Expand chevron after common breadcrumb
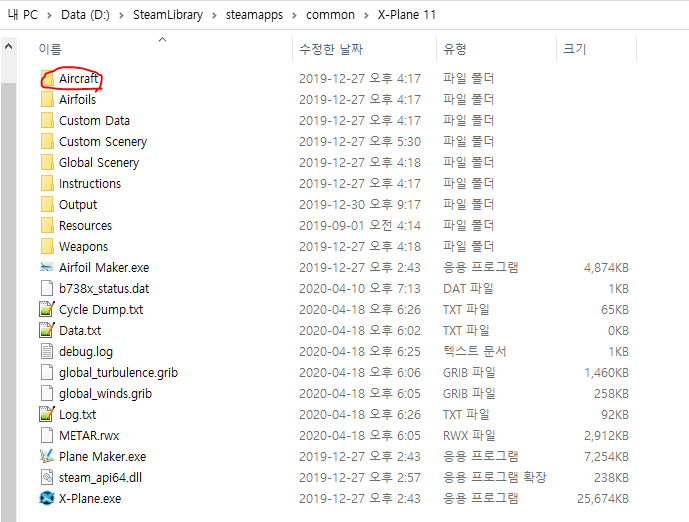 pyautogui.click(x=366, y=16)
